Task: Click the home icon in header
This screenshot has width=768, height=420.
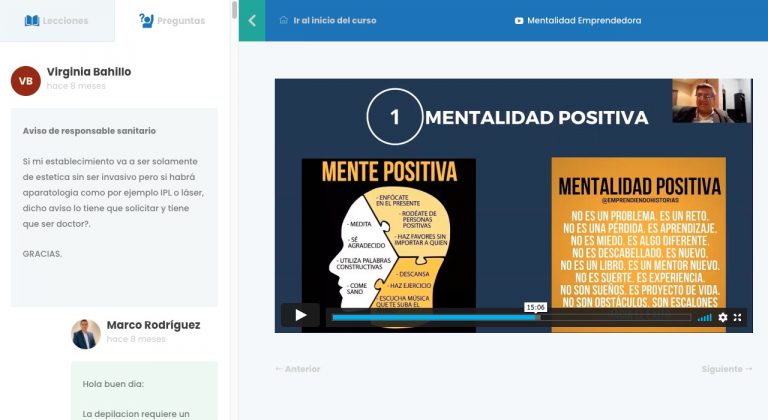Action: pyautogui.click(x=284, y=20)
